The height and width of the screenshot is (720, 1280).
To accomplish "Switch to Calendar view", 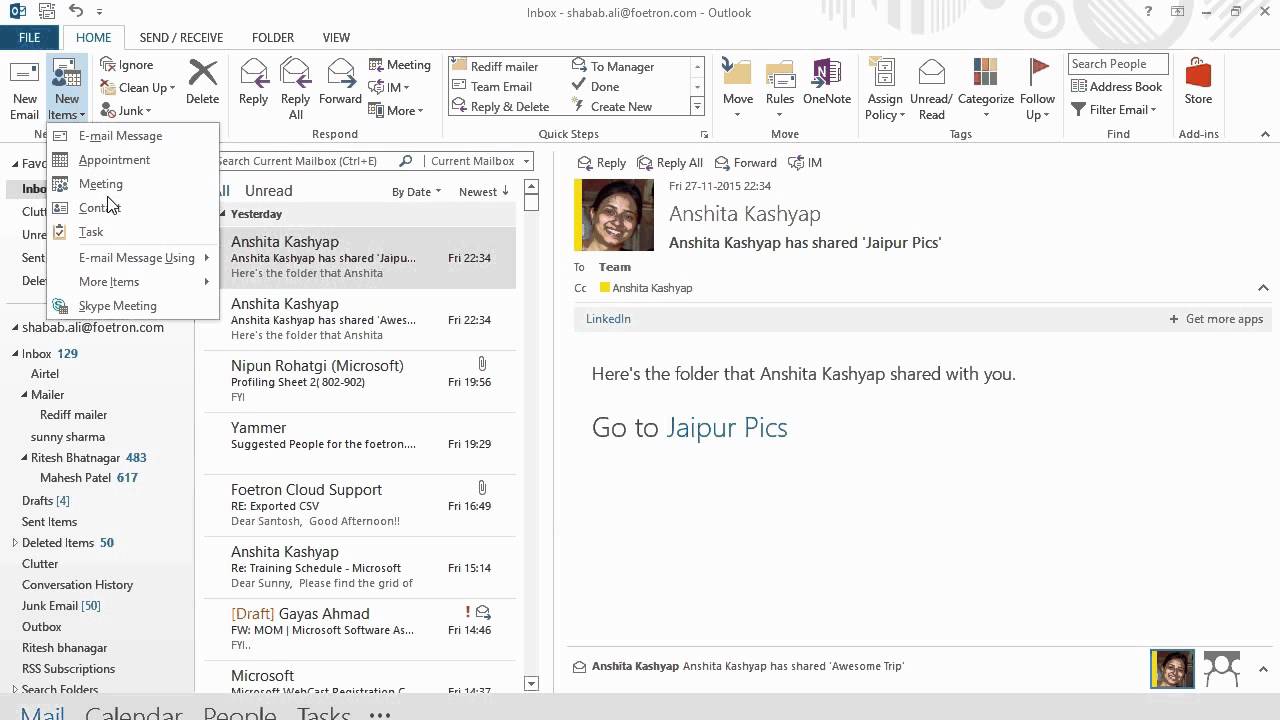I will tap(133, 713).
